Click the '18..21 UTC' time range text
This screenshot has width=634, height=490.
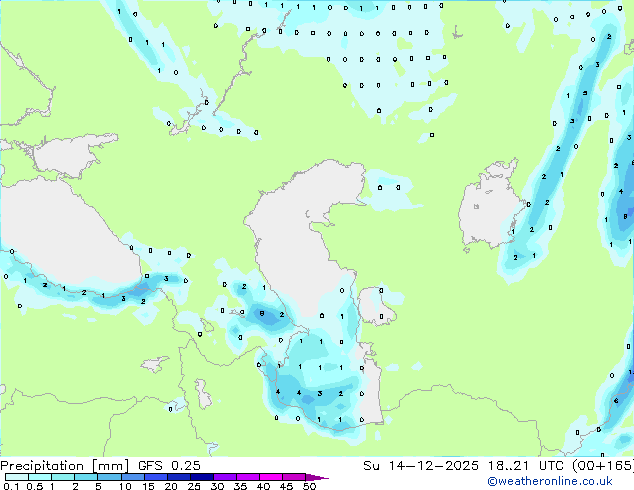pos(526,466)
